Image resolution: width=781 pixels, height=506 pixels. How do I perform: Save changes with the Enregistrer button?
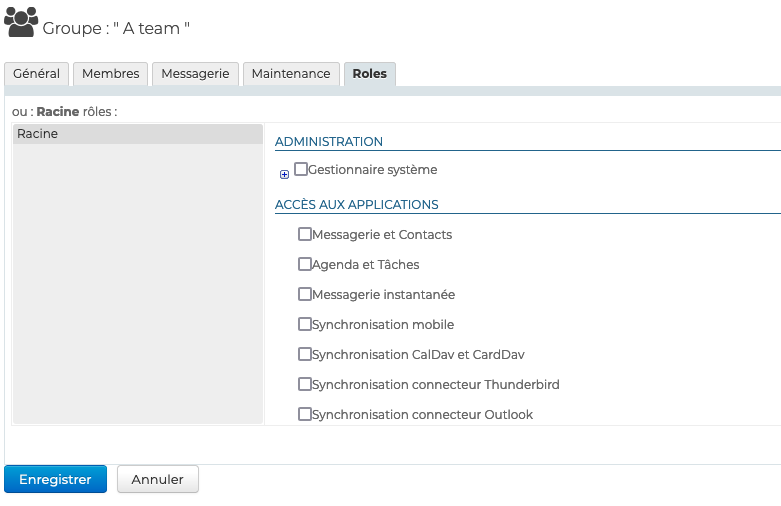pyautogui.click(x=55, y=479)
